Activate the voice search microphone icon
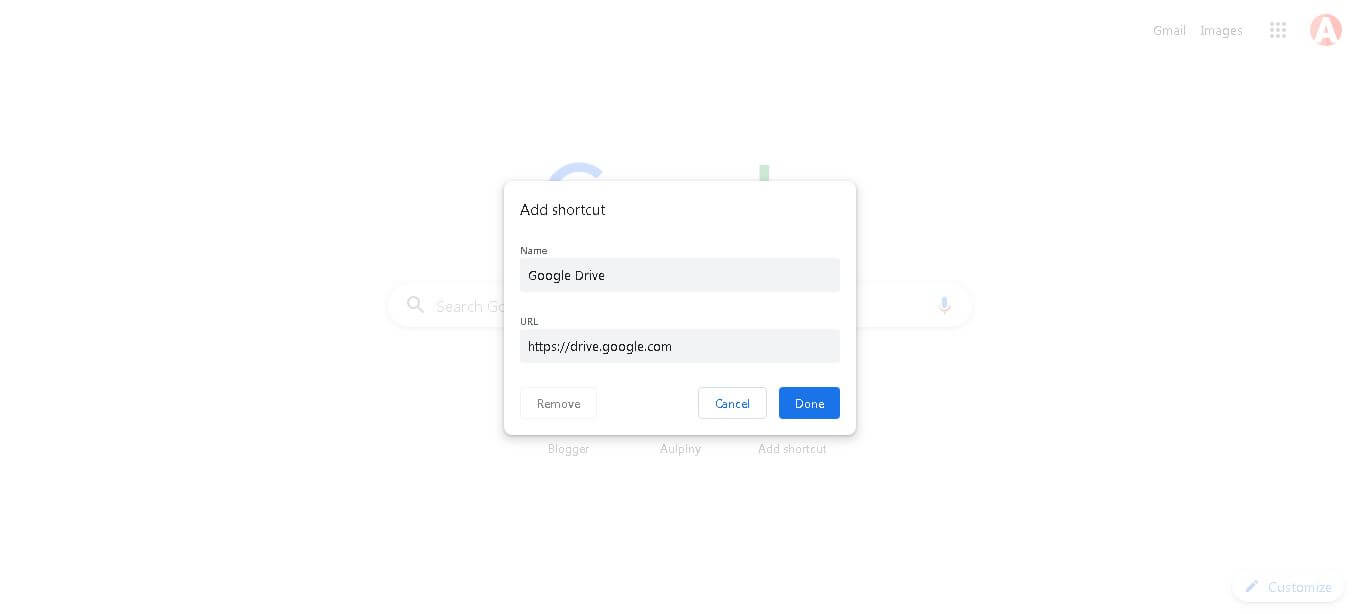The width and height of the screenshot is (1359, 614). [944, 305]
